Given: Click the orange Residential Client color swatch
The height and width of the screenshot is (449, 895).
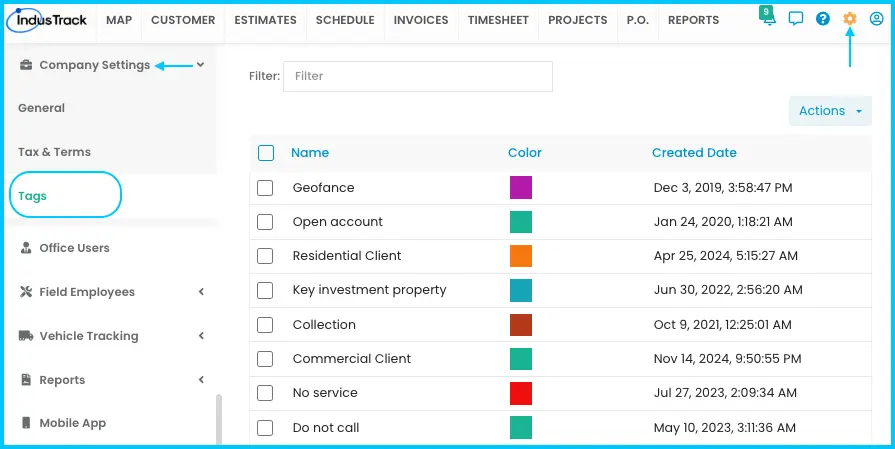Looking at the screenshot, I should pos(521,256).
